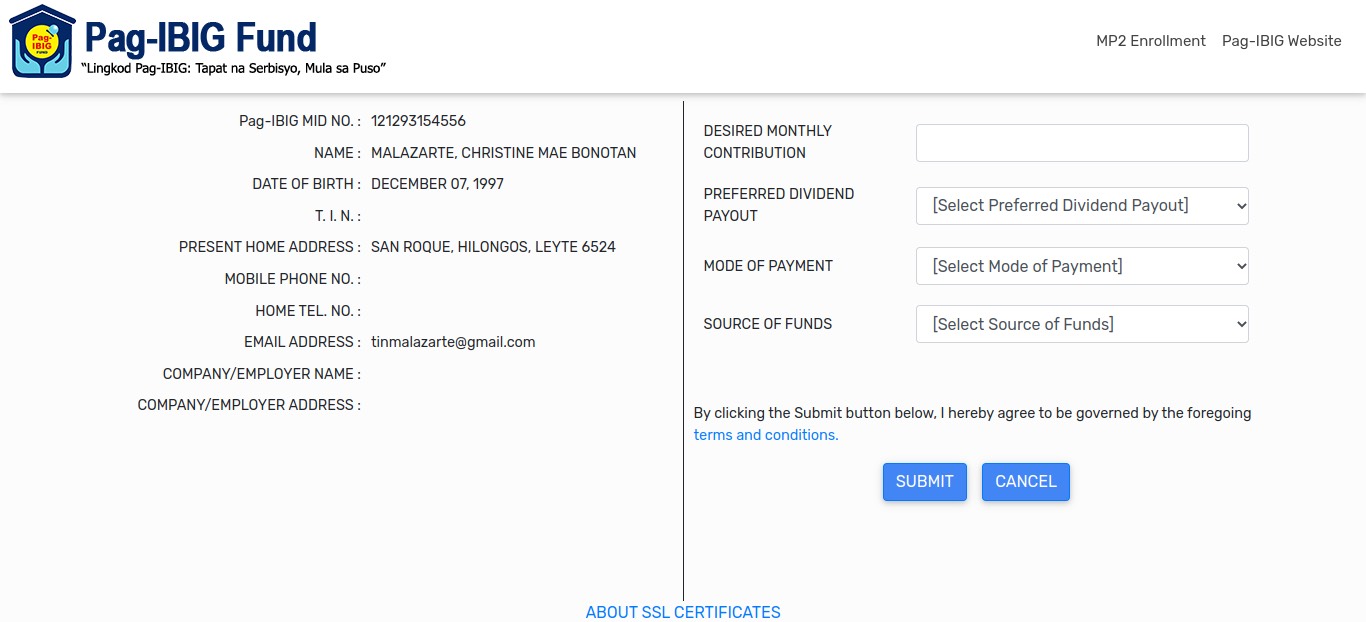This screenshot has height=622, width=1366.
Task: Click the SOURCE OF FUNDS field label
Action: point(768,324)
